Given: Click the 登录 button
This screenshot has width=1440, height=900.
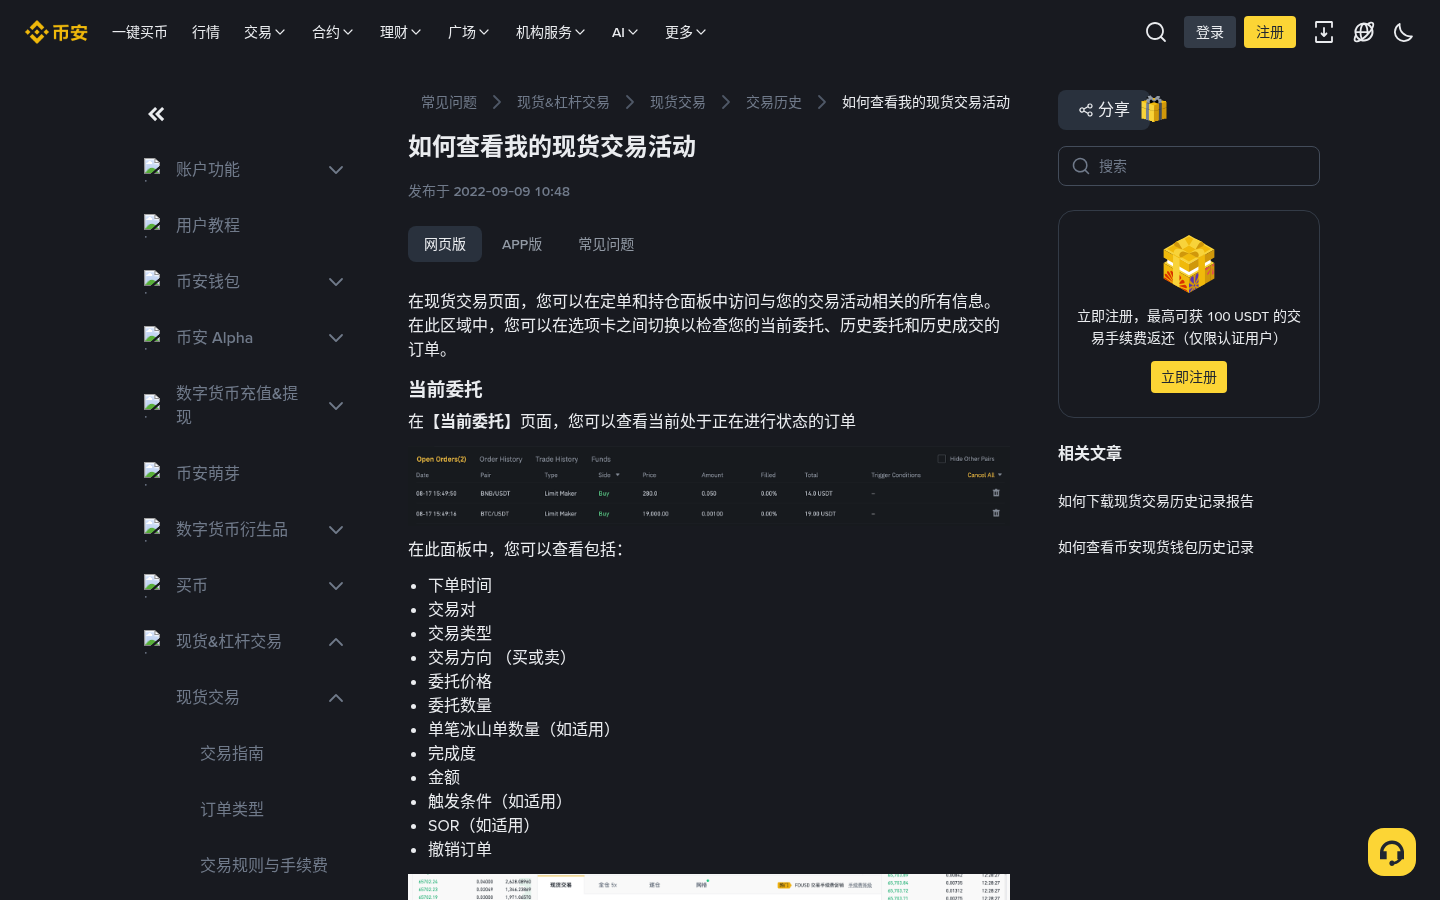Looking at the screenshot, I should point(1210,32).
